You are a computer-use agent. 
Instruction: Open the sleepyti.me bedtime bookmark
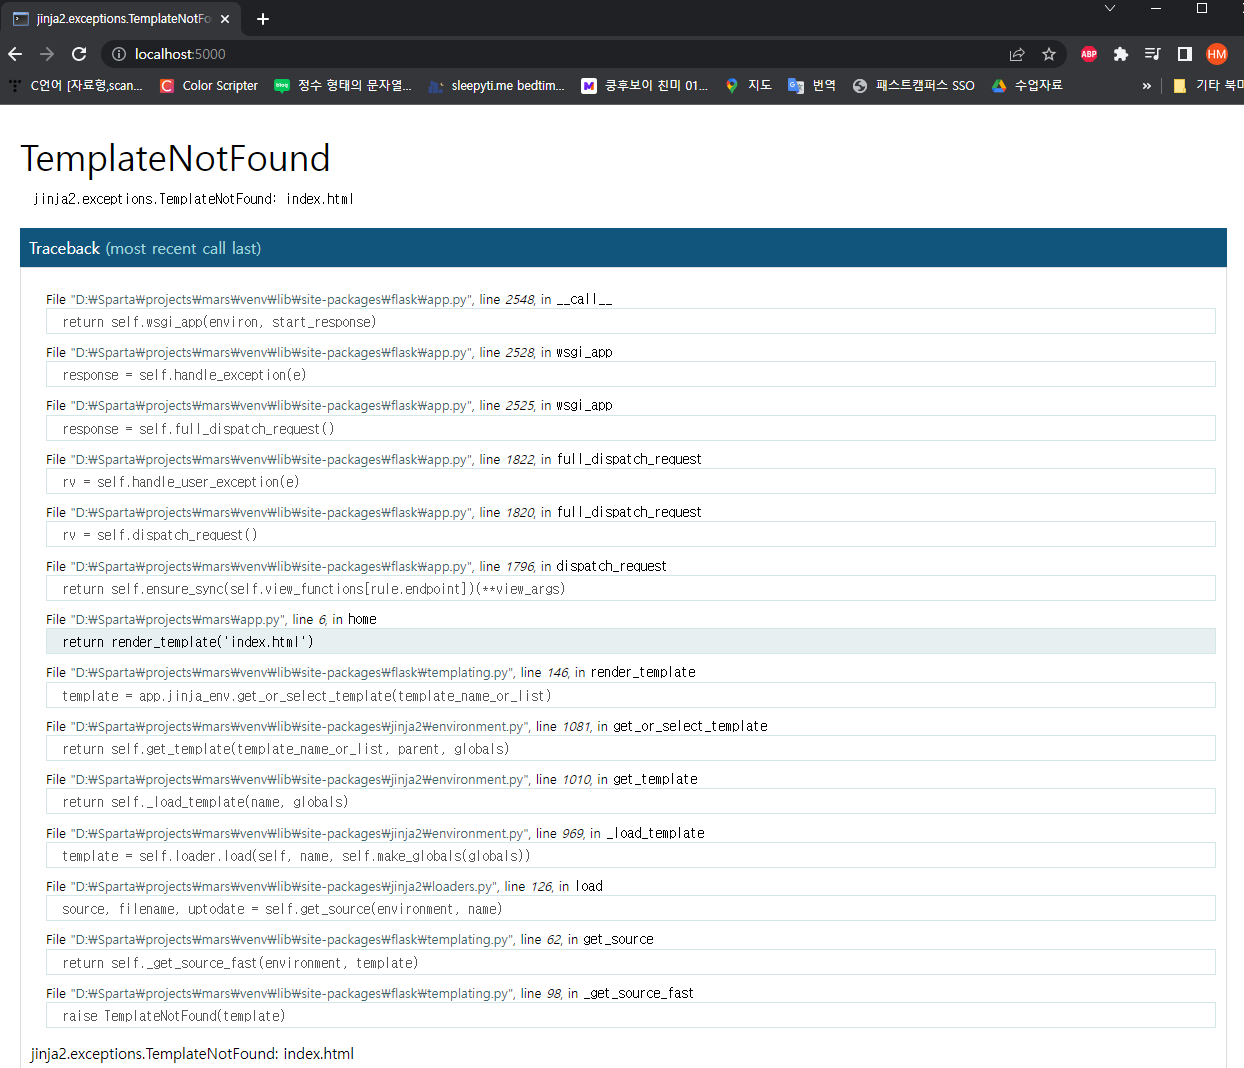click(497, 86)
